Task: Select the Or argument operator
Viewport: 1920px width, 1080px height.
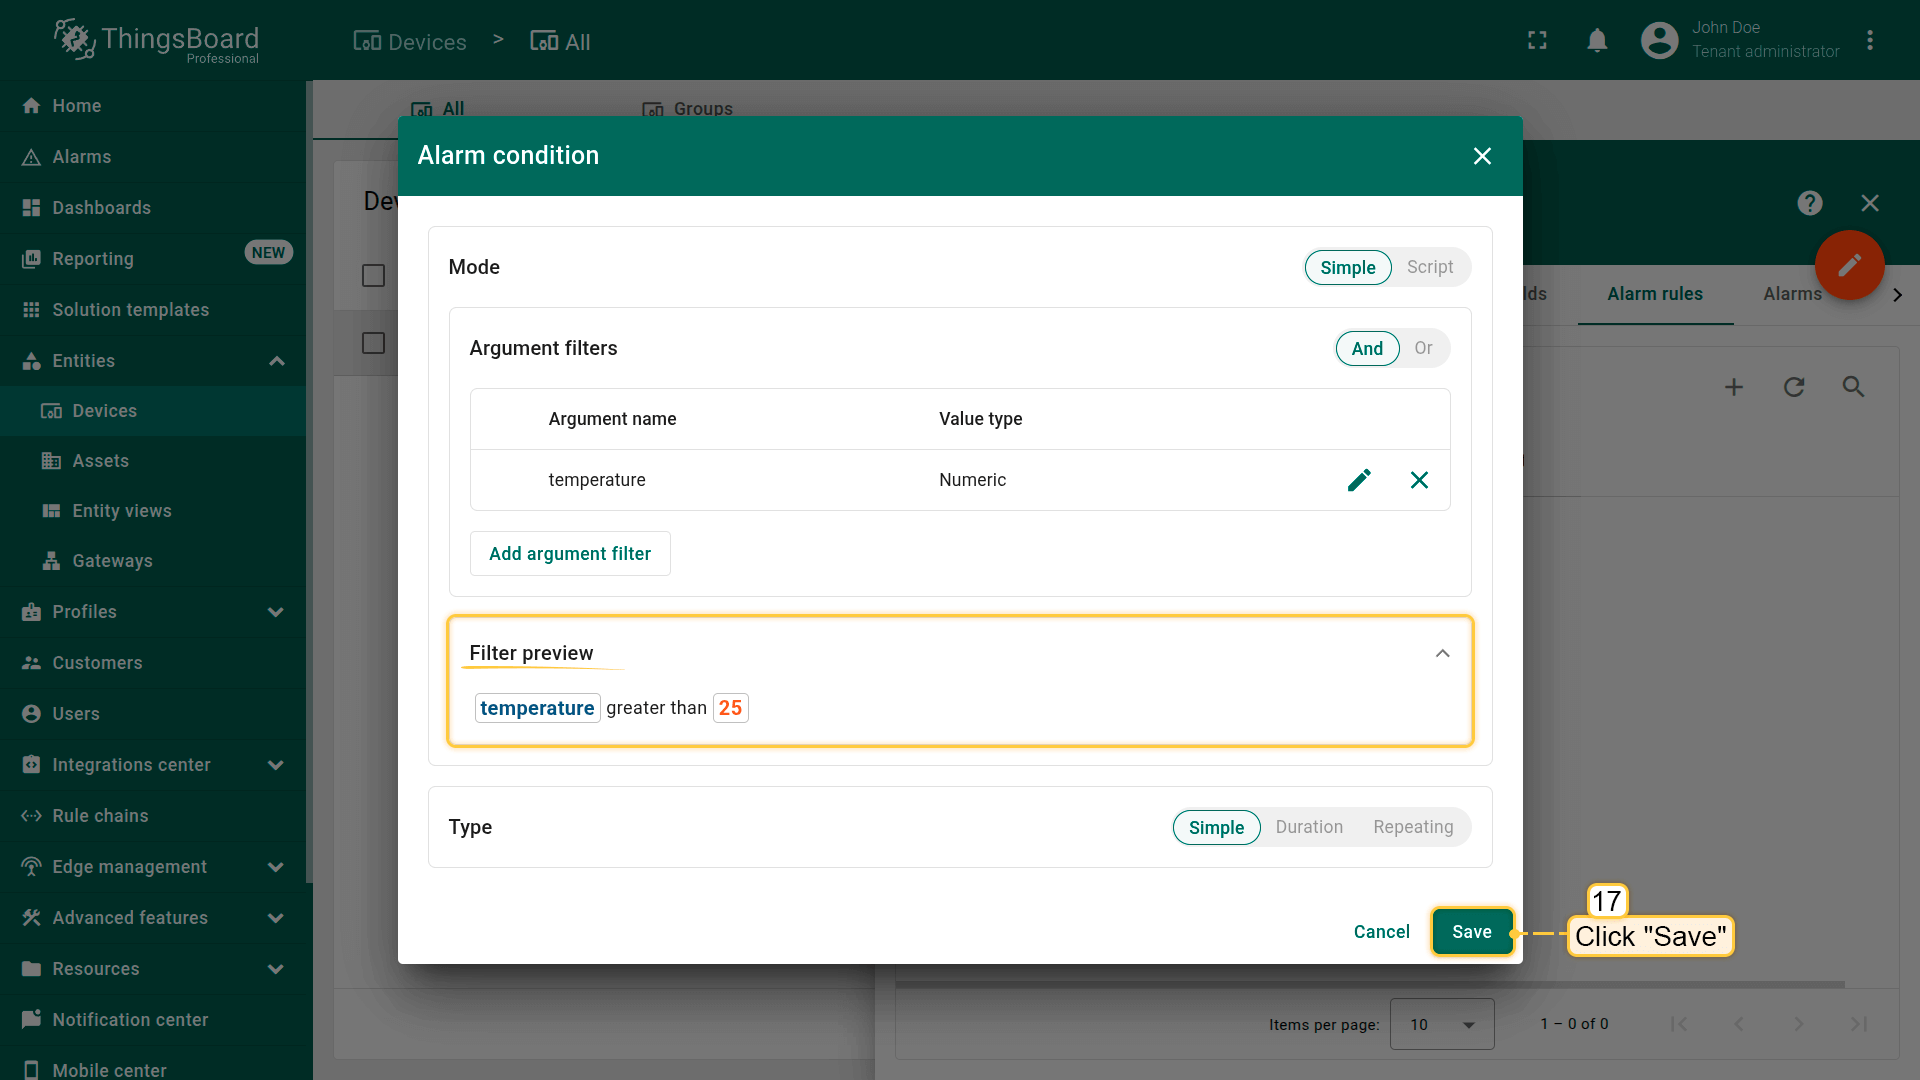Action: coord(1422,348)
